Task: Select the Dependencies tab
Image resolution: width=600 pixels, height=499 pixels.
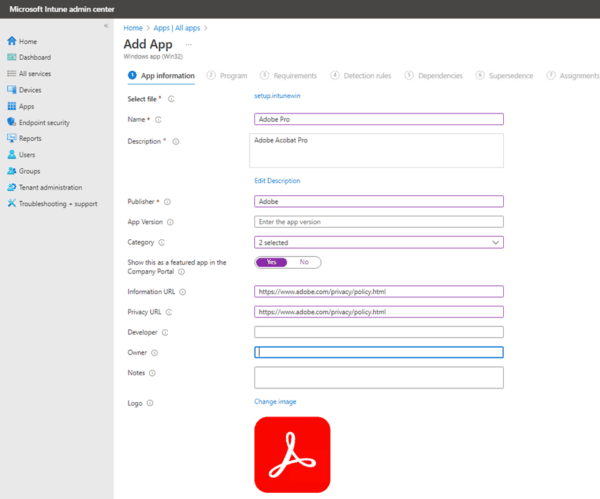Action: (434, 76)
